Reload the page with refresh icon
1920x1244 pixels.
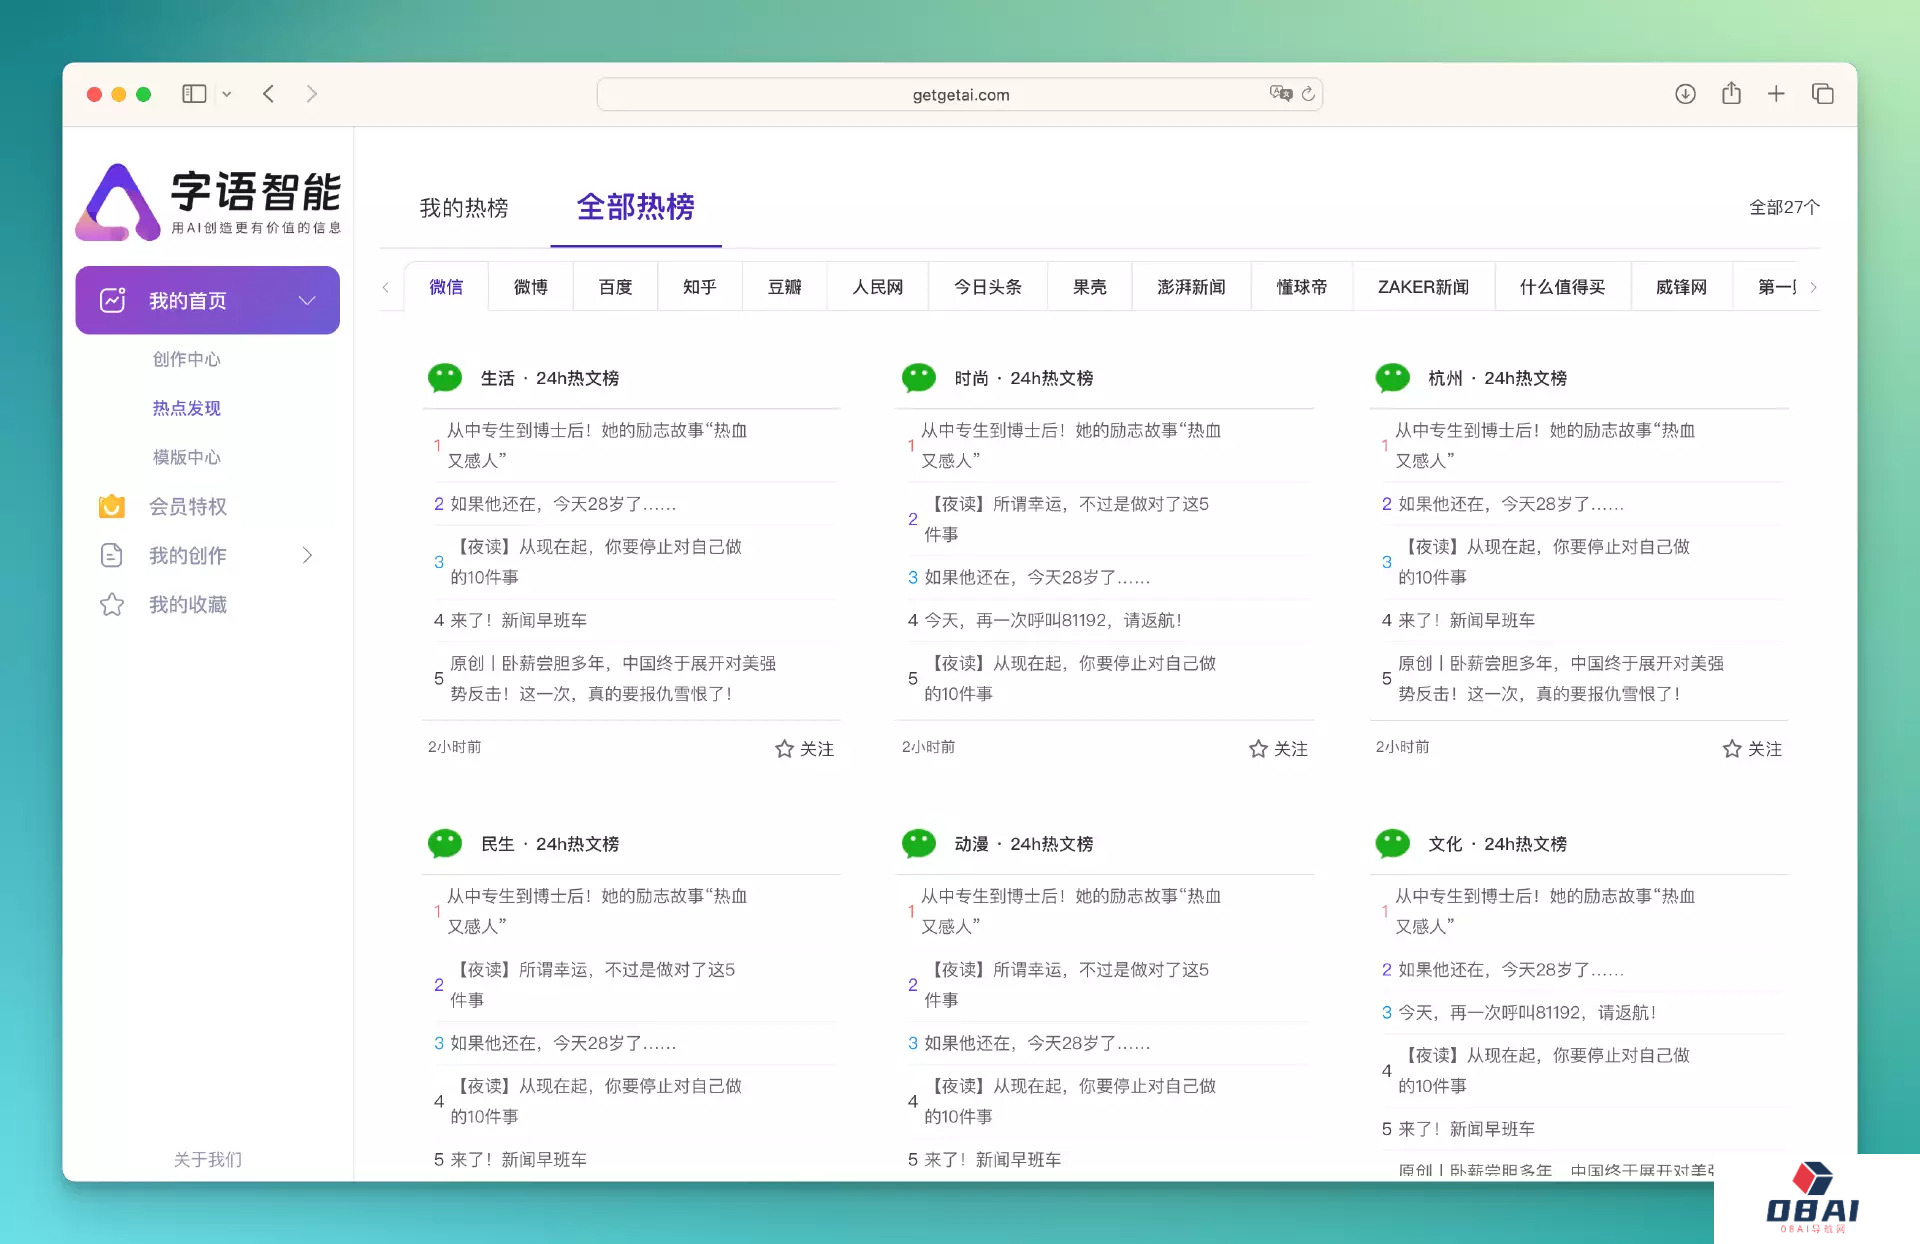tap(1308, 94)
